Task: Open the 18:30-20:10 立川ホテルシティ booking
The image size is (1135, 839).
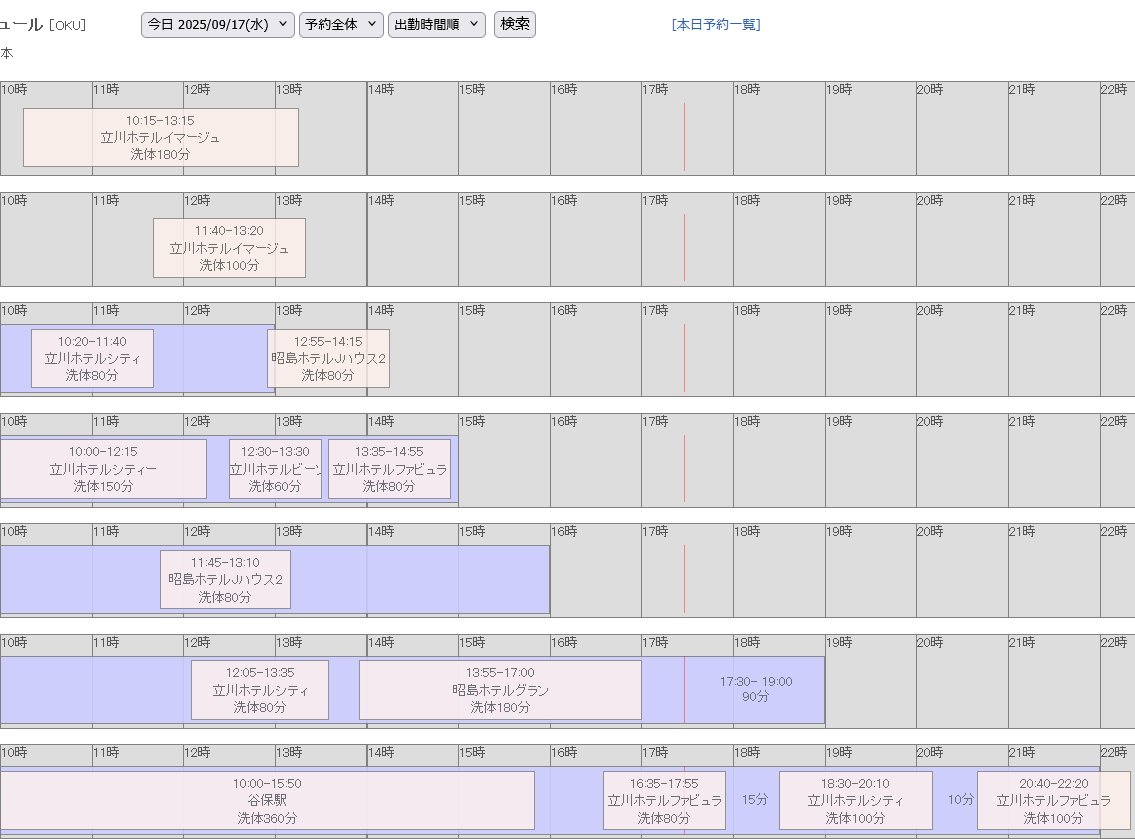Action: pyautogui.click(x=856, y=801)
